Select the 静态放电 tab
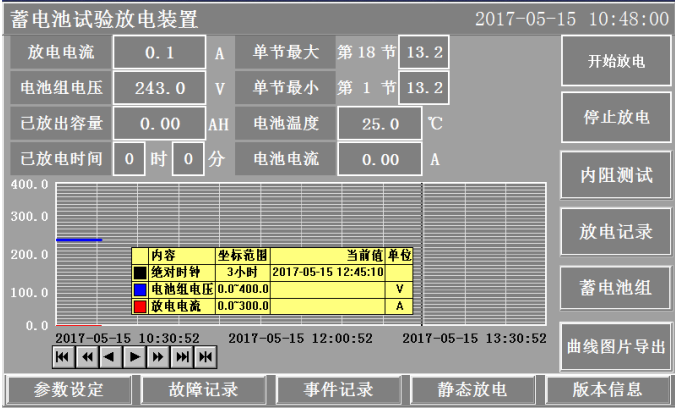 click(472, 390)
